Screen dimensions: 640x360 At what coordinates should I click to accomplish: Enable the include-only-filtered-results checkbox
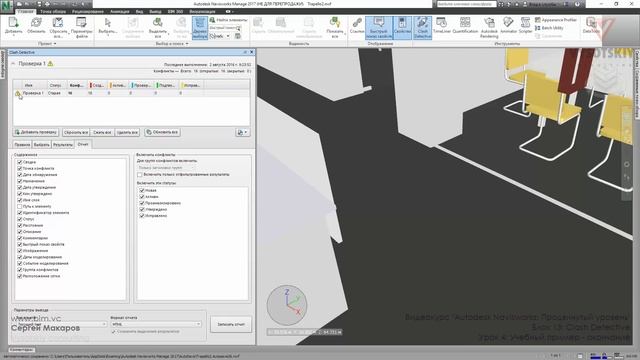tap(140, 174)
